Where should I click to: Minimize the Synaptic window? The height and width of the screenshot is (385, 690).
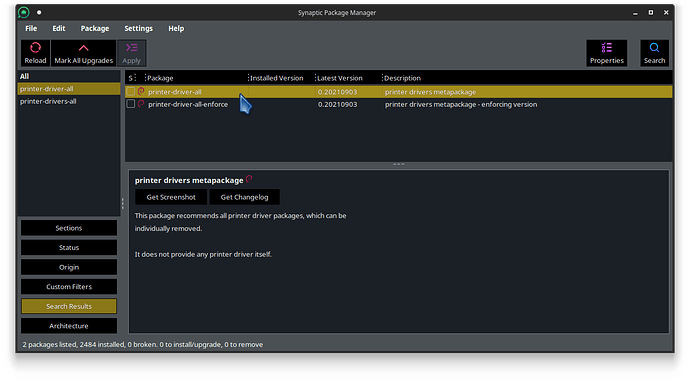[635, 13]
